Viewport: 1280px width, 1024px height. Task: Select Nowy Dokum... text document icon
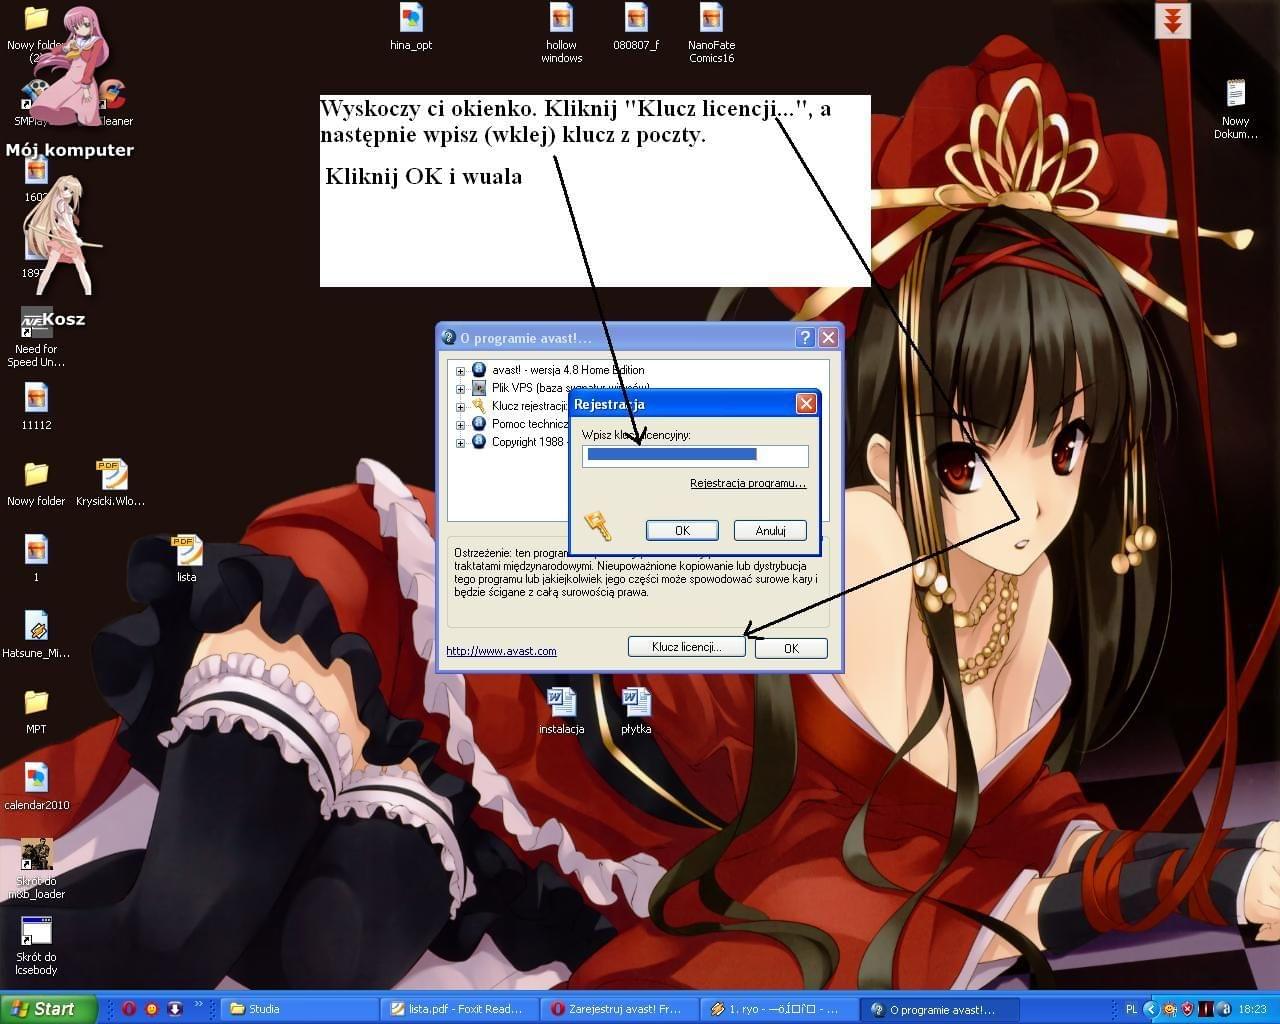[x=1236, y=109]
